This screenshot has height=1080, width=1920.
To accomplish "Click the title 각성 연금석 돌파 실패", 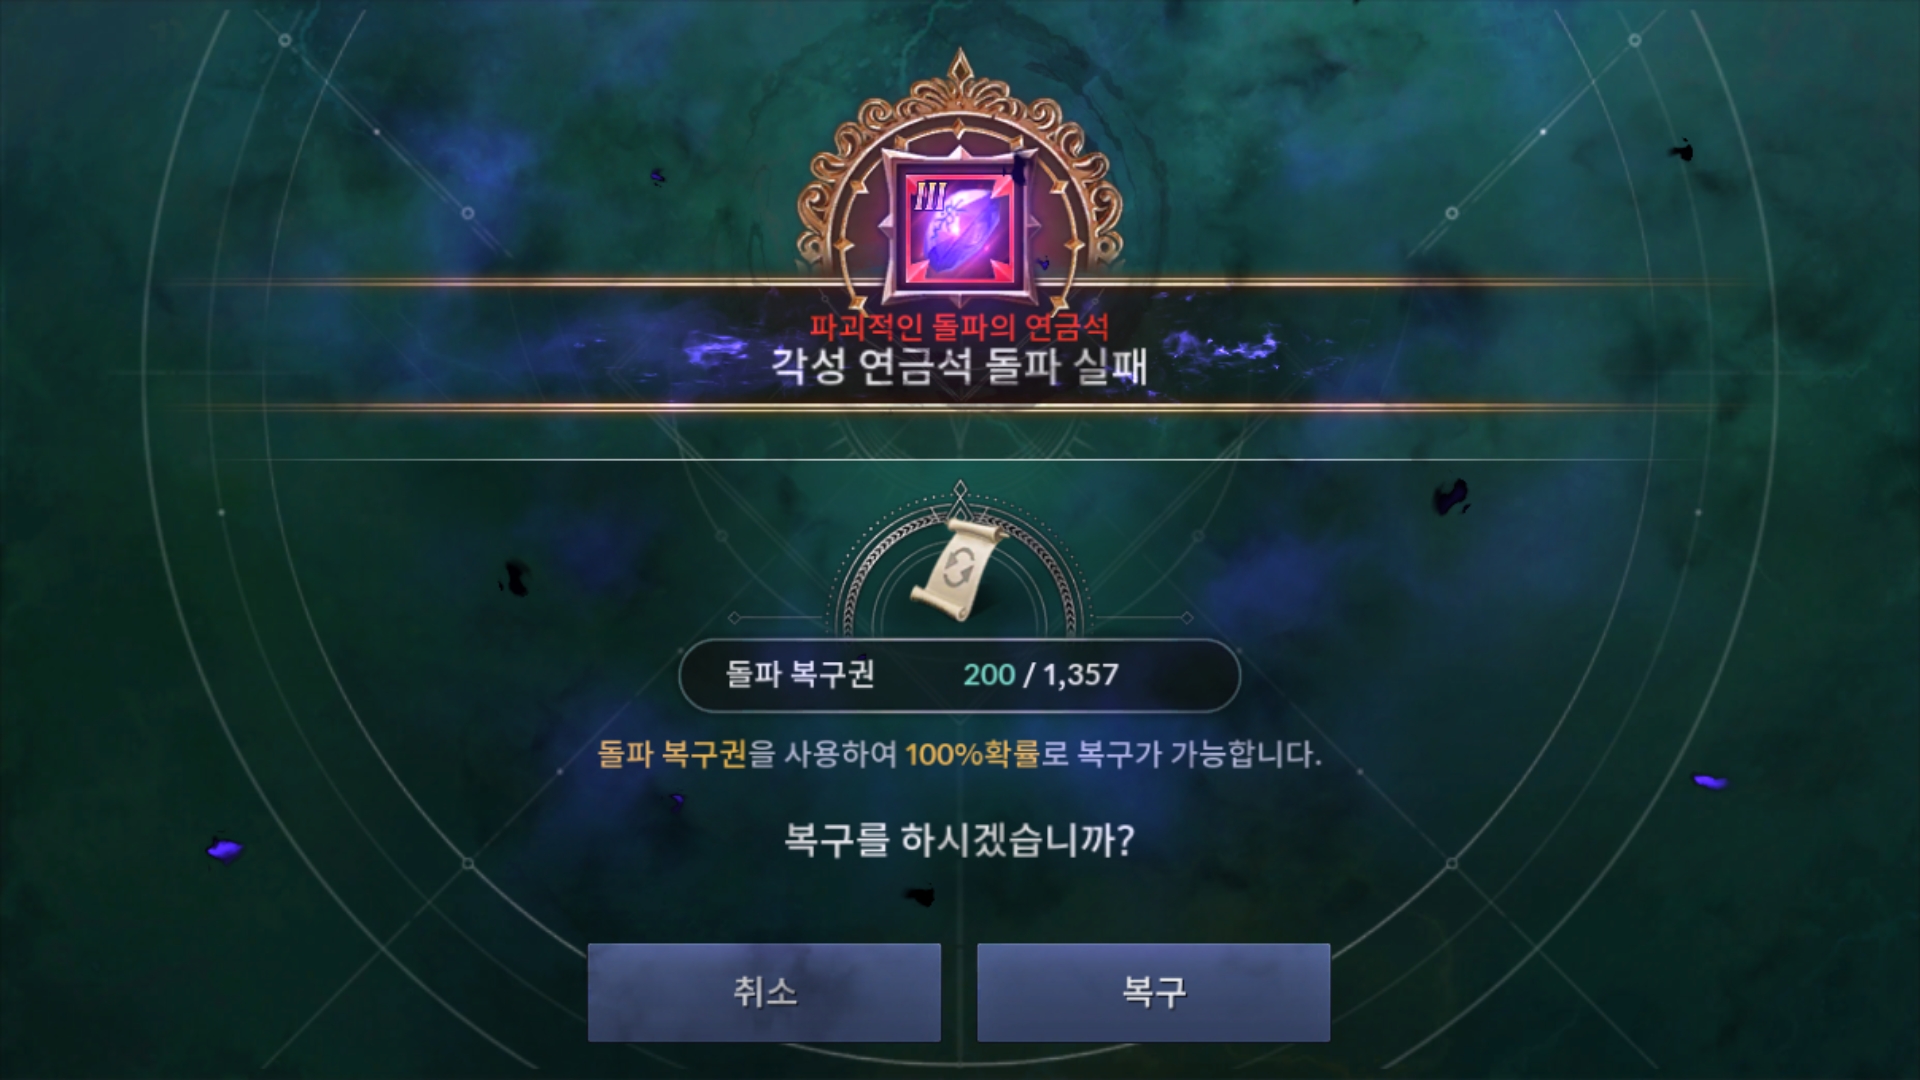I will pyautogui.click(x=959, y=366).
